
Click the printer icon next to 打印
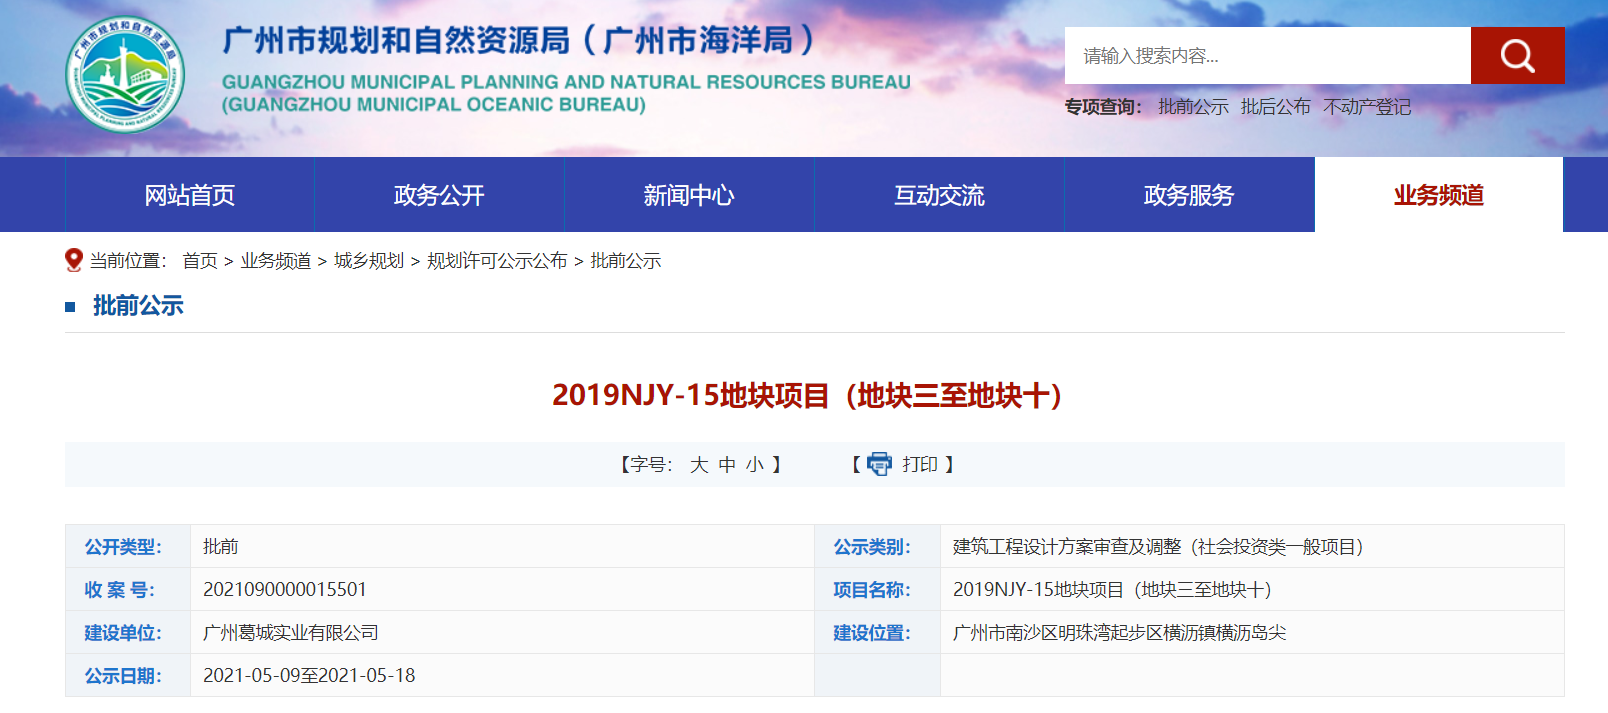pyautogui.click(x=879, y=464)
